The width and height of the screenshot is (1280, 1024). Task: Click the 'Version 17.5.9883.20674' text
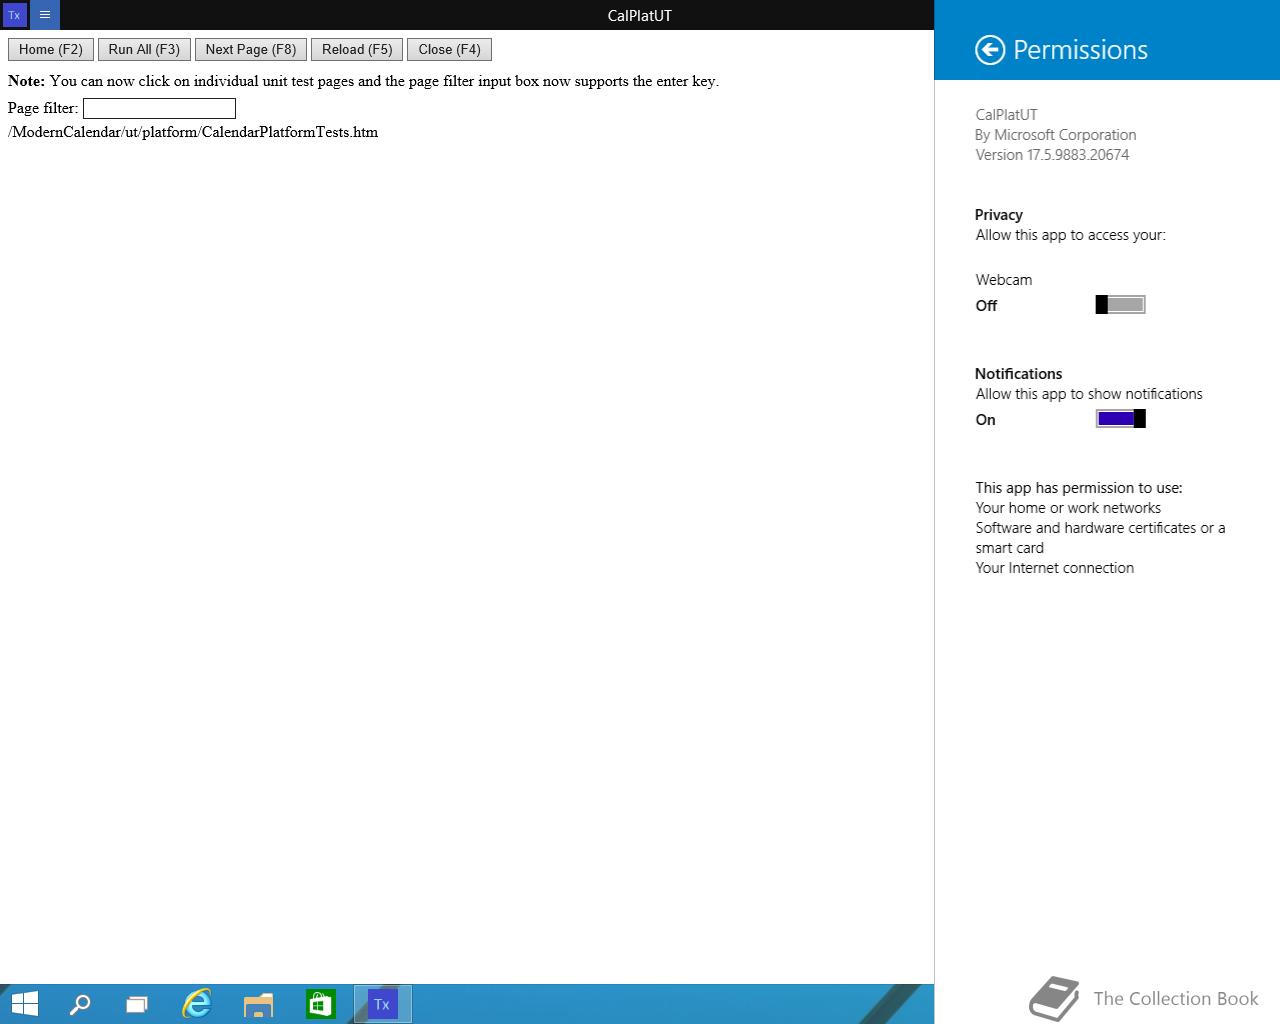coord(1052,155)
